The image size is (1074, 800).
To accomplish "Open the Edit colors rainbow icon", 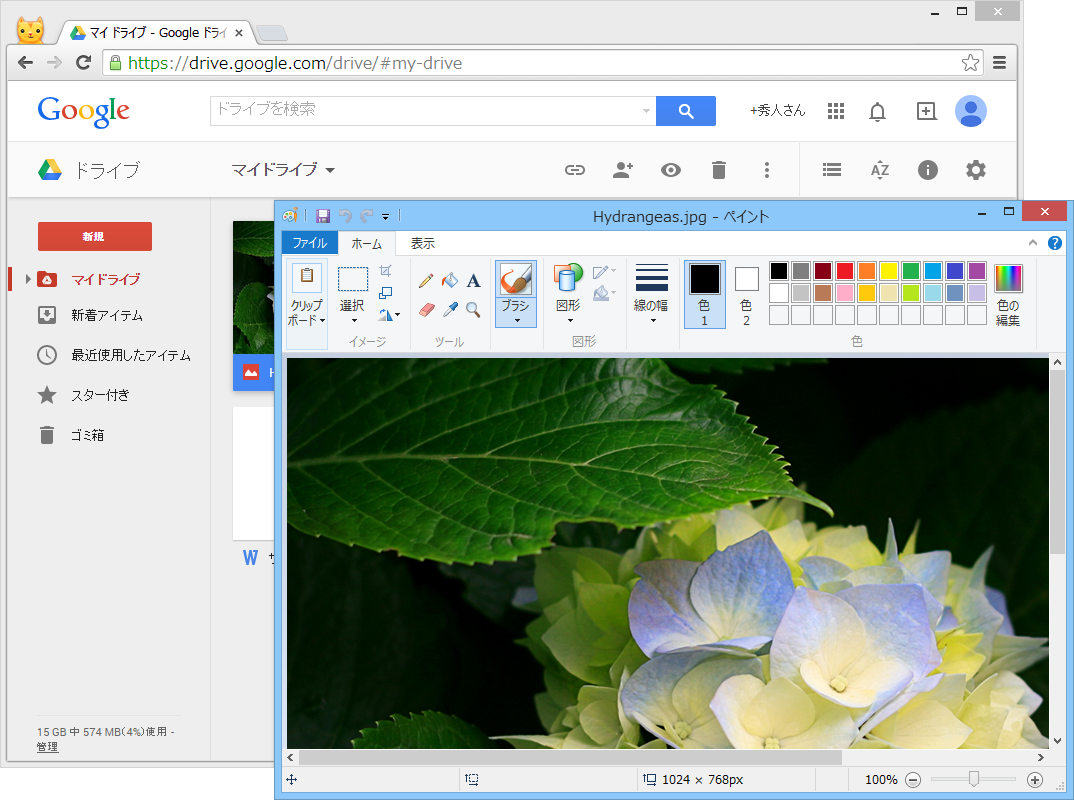I will pos(1008,279).
